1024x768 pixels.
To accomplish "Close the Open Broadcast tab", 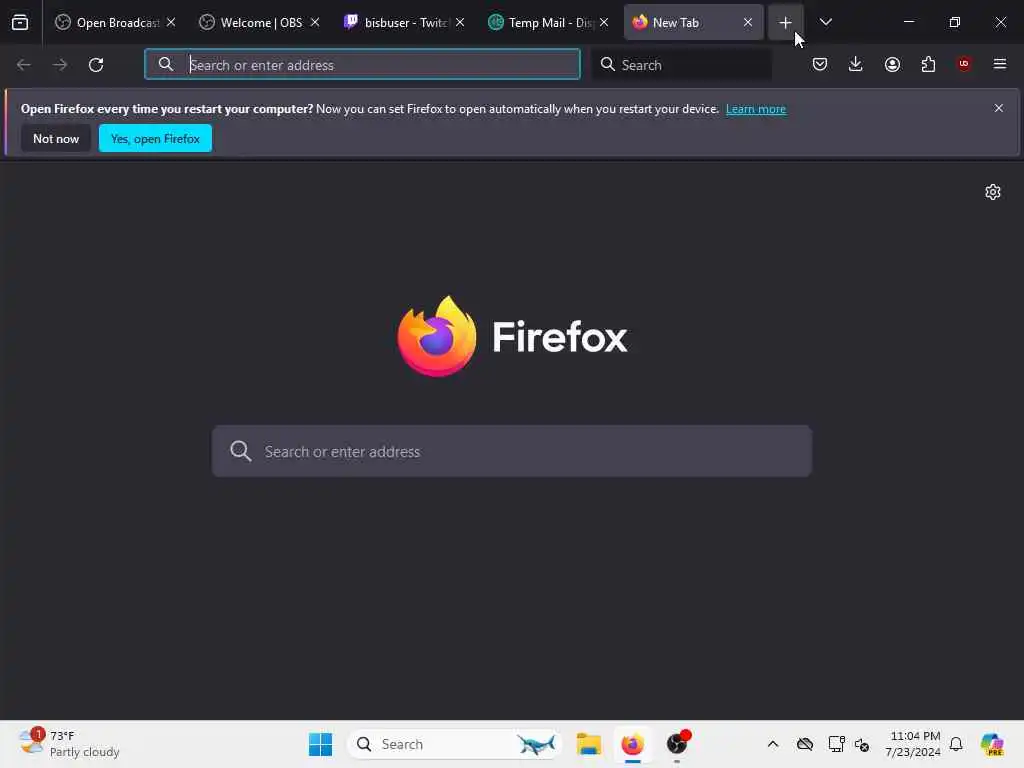I will [x=171, y=22].
